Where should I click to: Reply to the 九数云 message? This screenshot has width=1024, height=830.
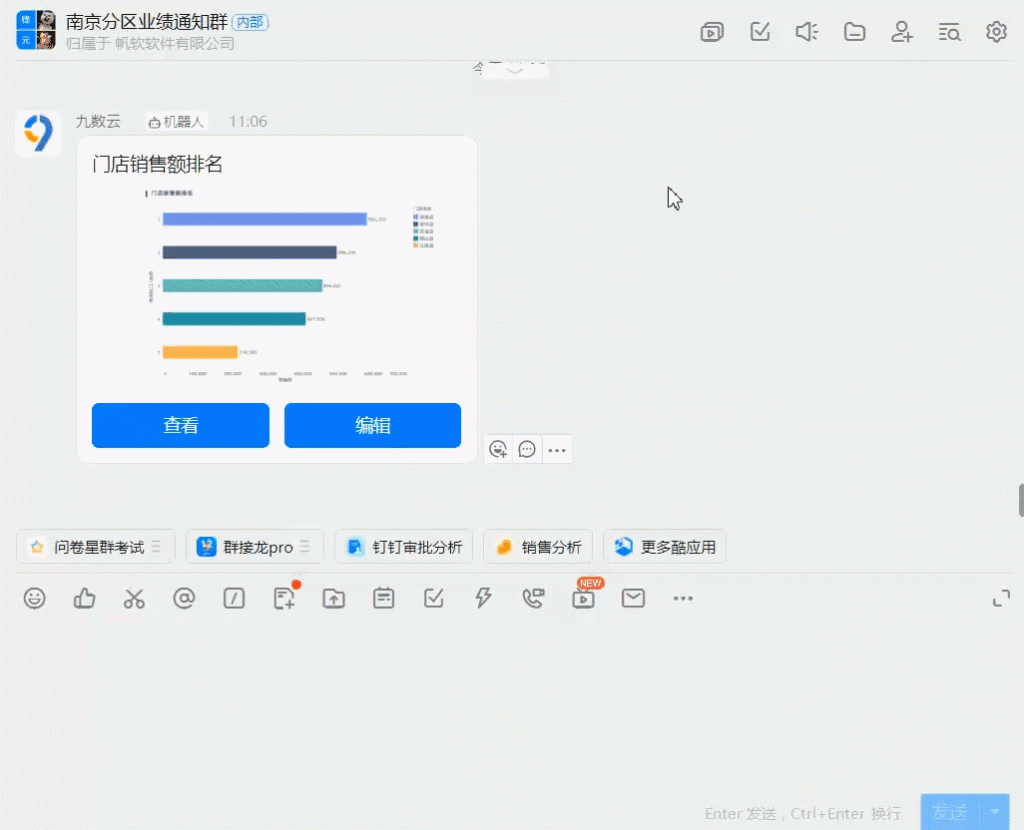527,450
